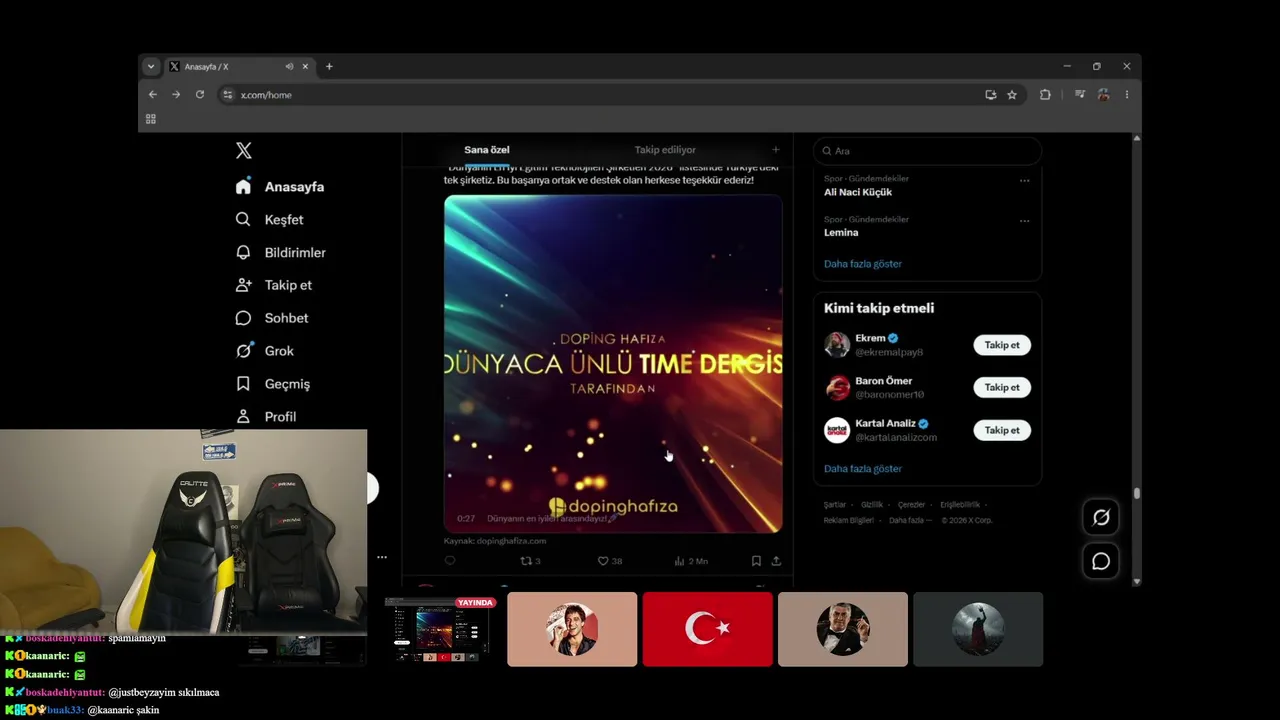This screenshot has height=720, width=1280.
Task: Click the install app icon in address bar
Action: coord(991,95)
